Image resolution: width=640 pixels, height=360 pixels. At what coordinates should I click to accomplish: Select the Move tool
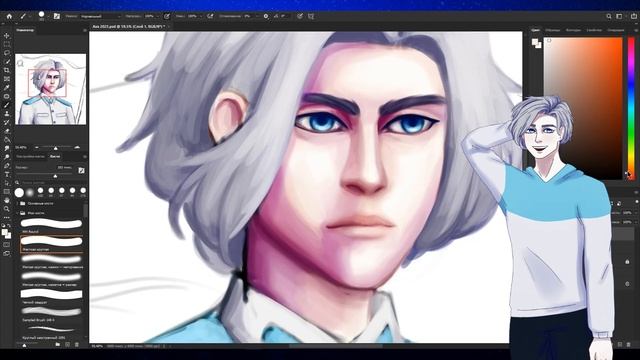7,36
